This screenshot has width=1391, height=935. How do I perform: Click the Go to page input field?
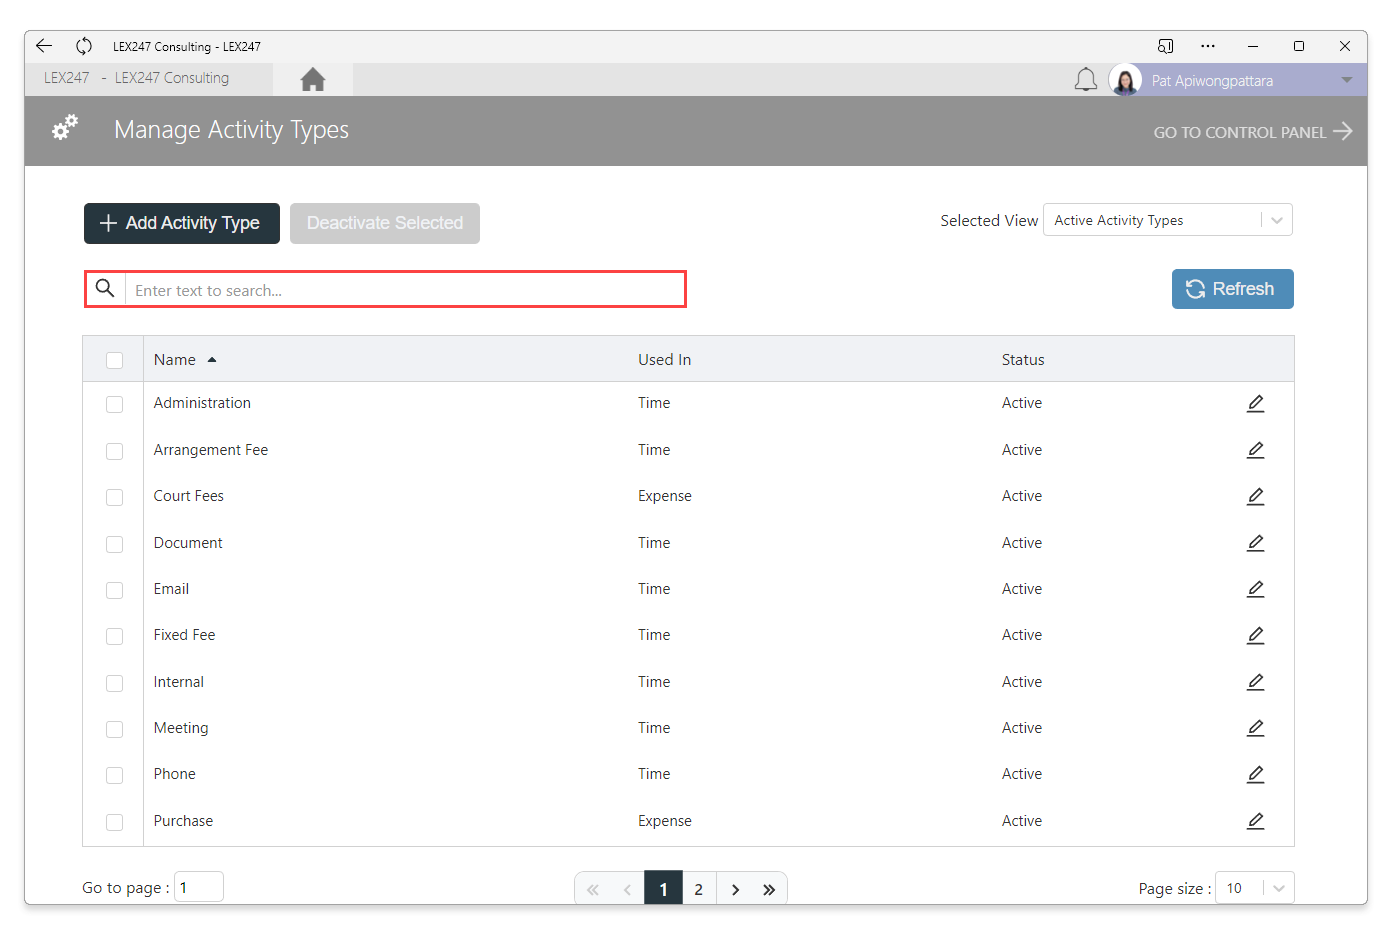click(x=199, y=887)
